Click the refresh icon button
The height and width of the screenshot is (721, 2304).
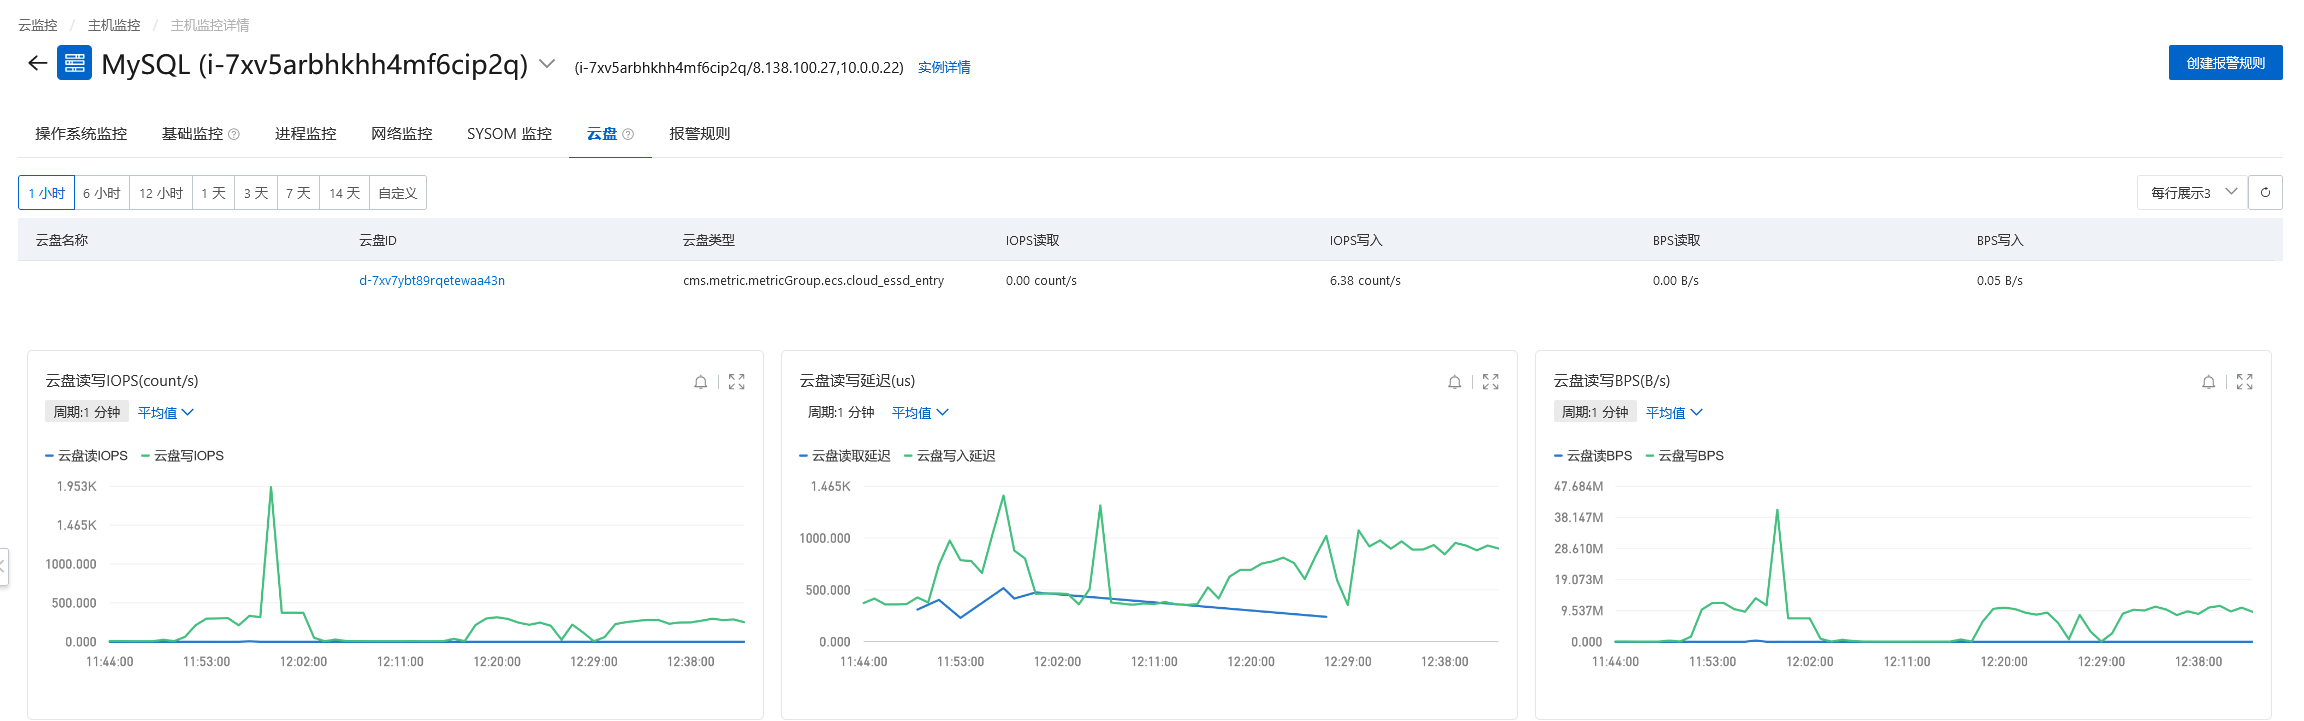[2265, 193]
